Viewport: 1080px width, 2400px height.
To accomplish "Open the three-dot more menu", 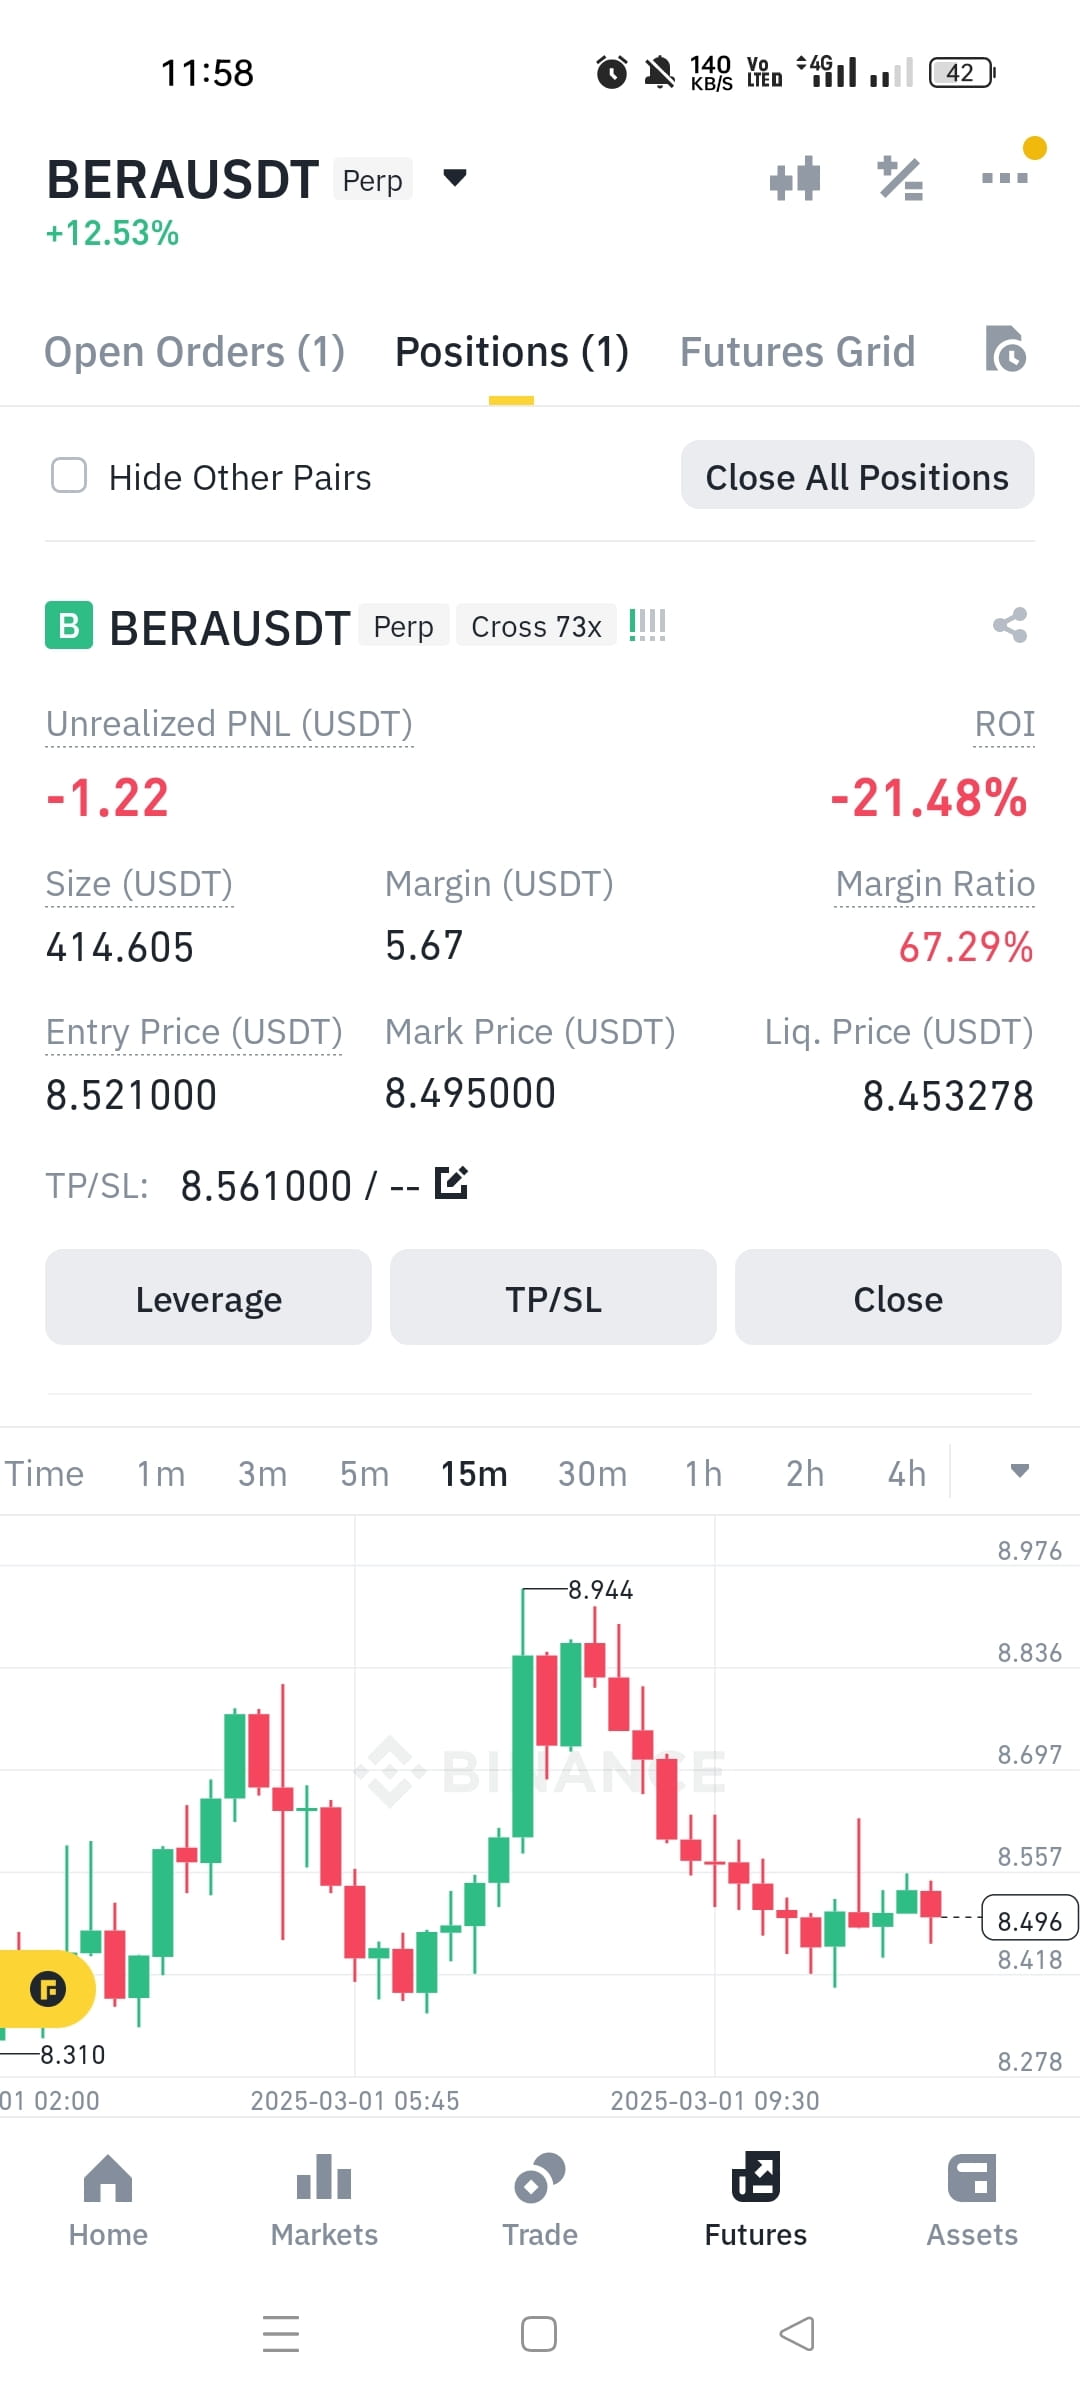I will pos(1005,178).
